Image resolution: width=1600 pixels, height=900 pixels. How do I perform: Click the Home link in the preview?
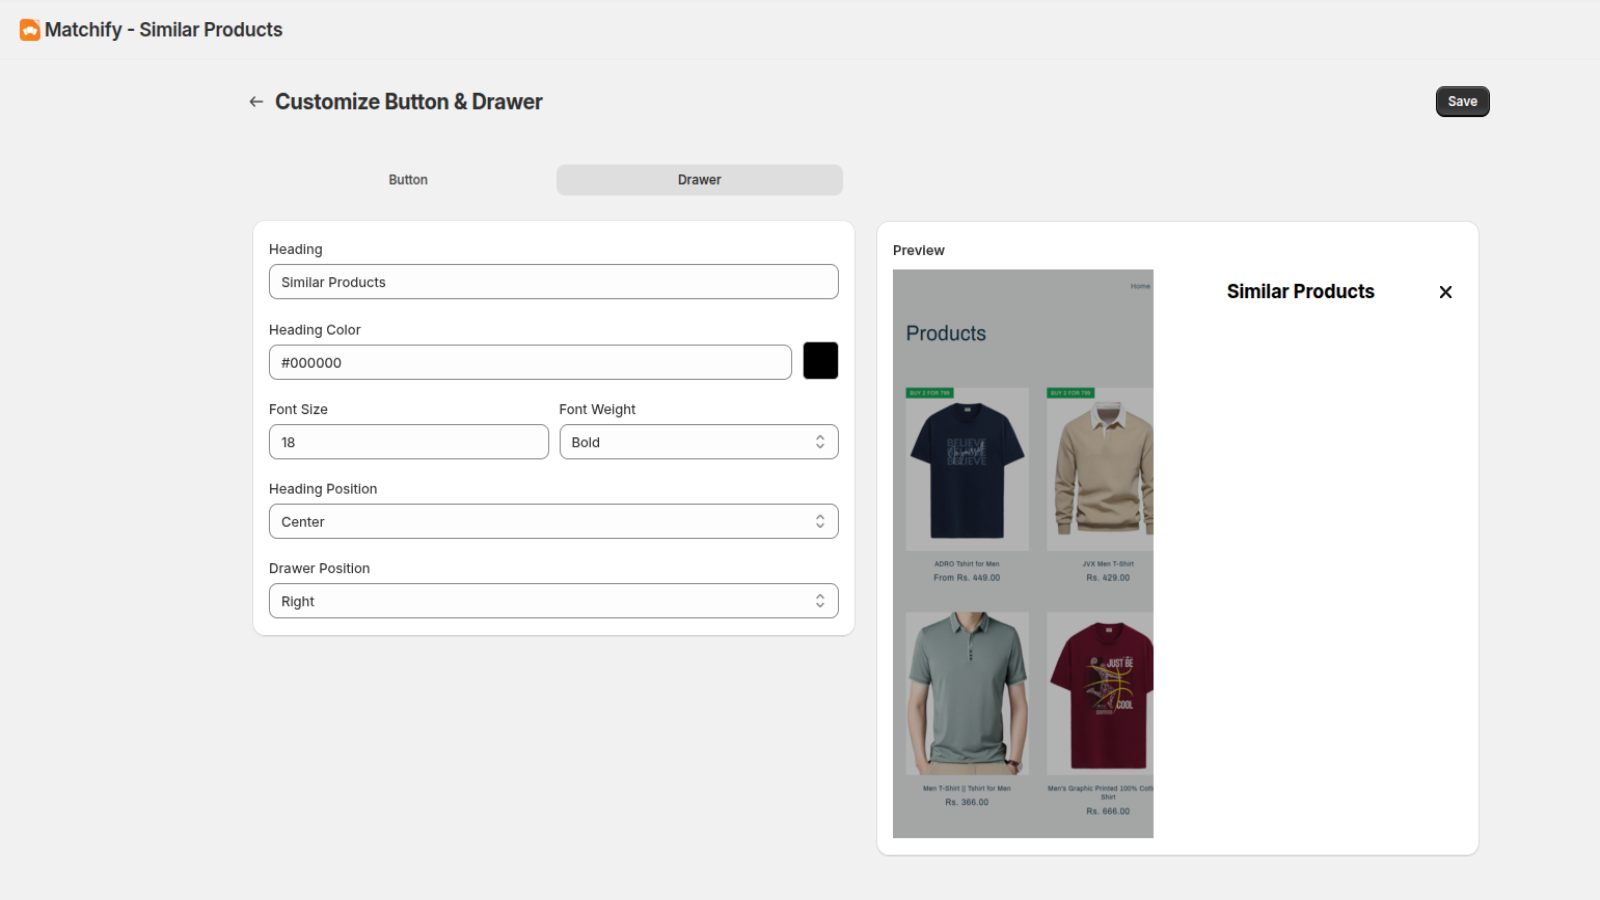[1139, 285]
